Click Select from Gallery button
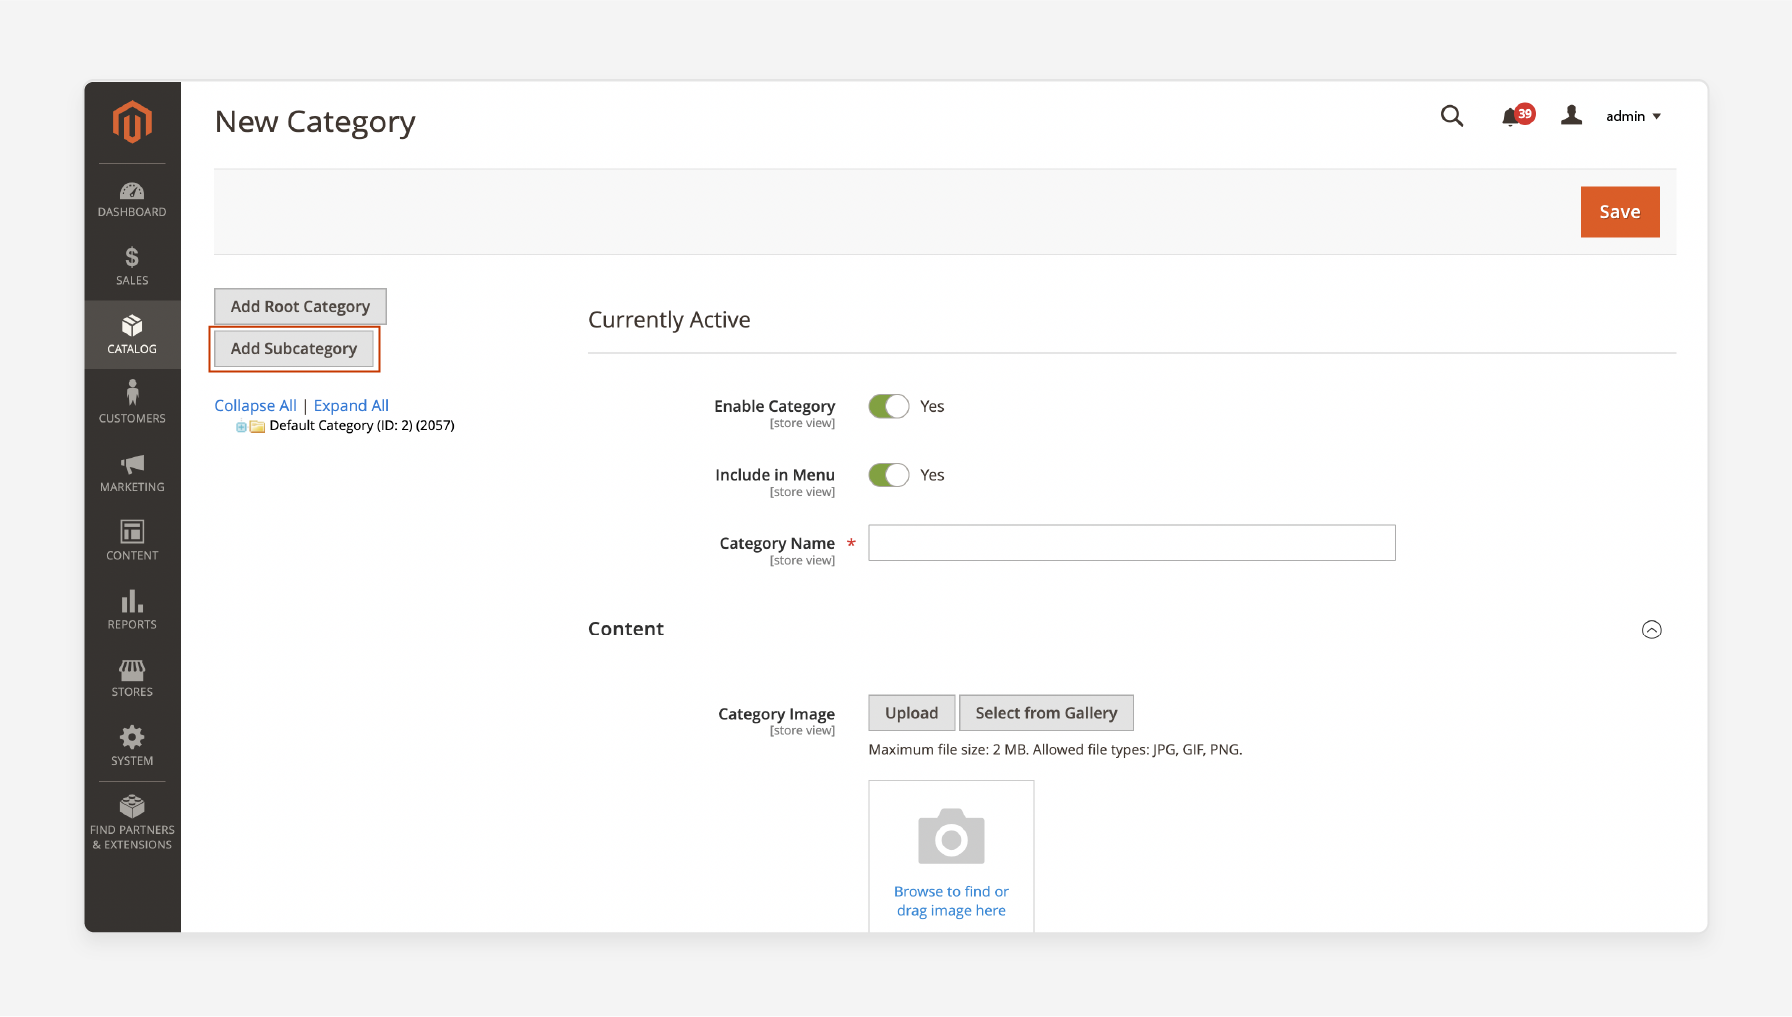 click(x=1046, y=713)
